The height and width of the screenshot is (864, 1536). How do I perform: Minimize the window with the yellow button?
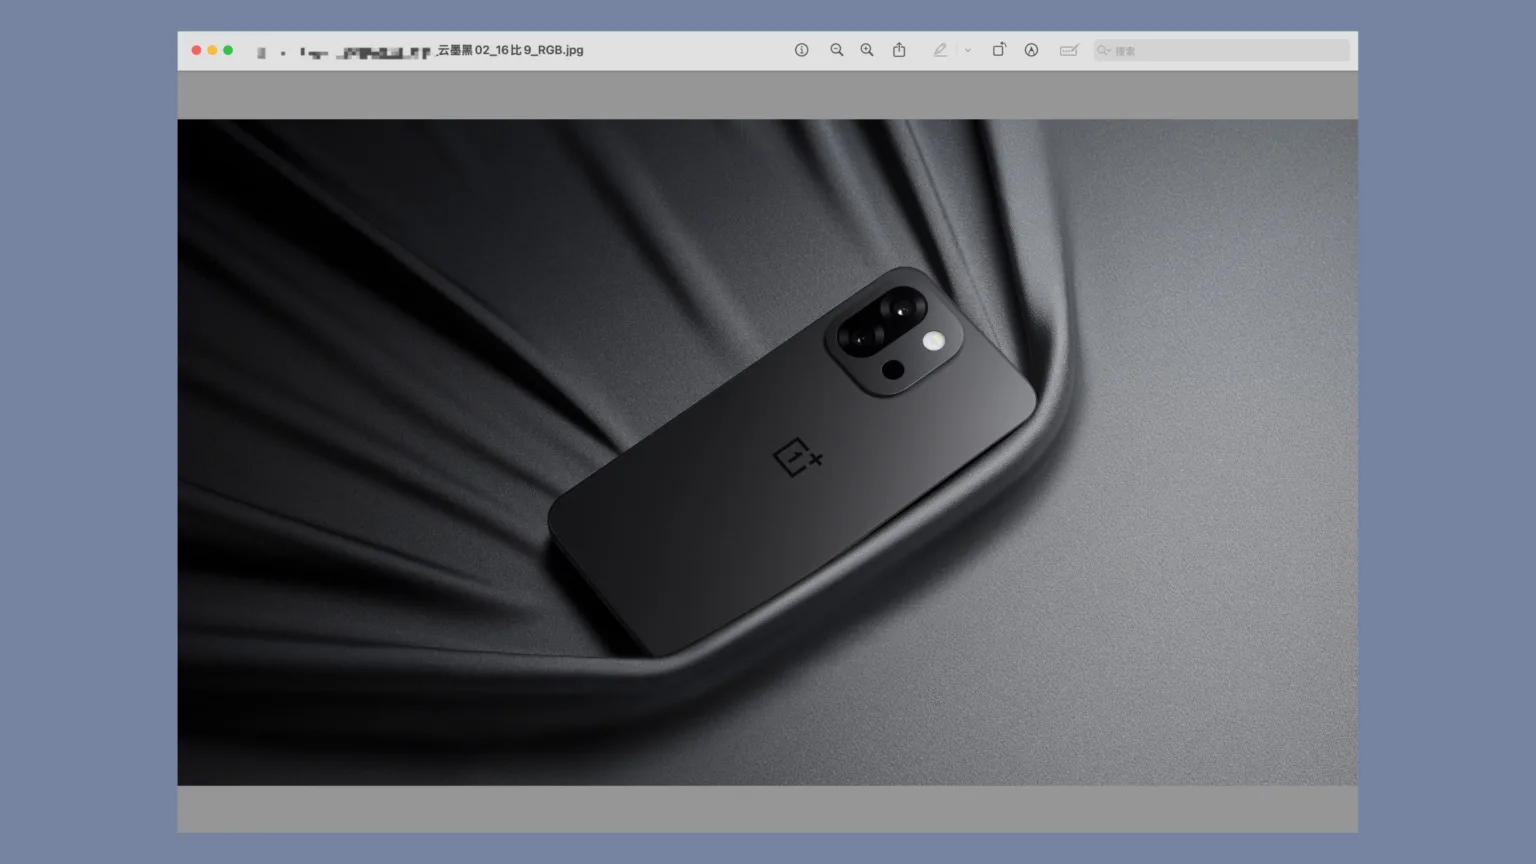tap(212, 48)
